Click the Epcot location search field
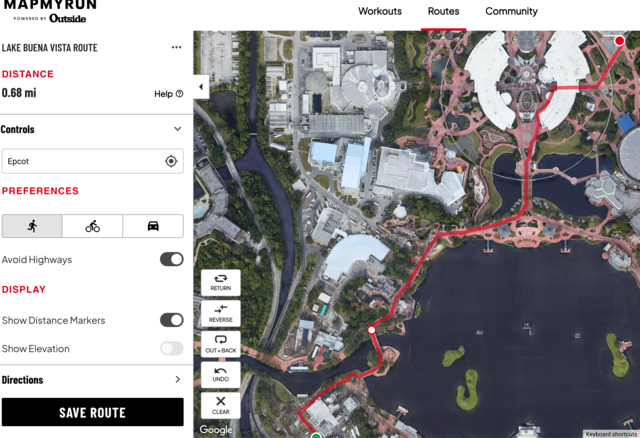 pyautogui.click(x=93, y=161)
